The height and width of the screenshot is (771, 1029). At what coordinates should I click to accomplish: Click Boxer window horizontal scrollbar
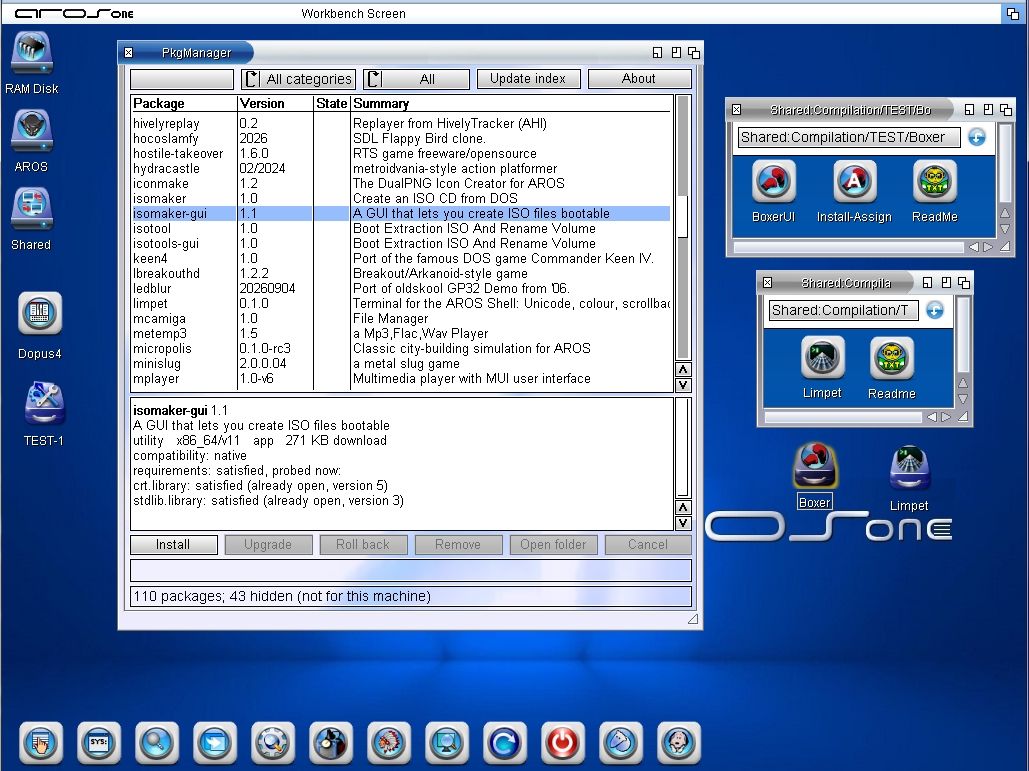(850, 247)
